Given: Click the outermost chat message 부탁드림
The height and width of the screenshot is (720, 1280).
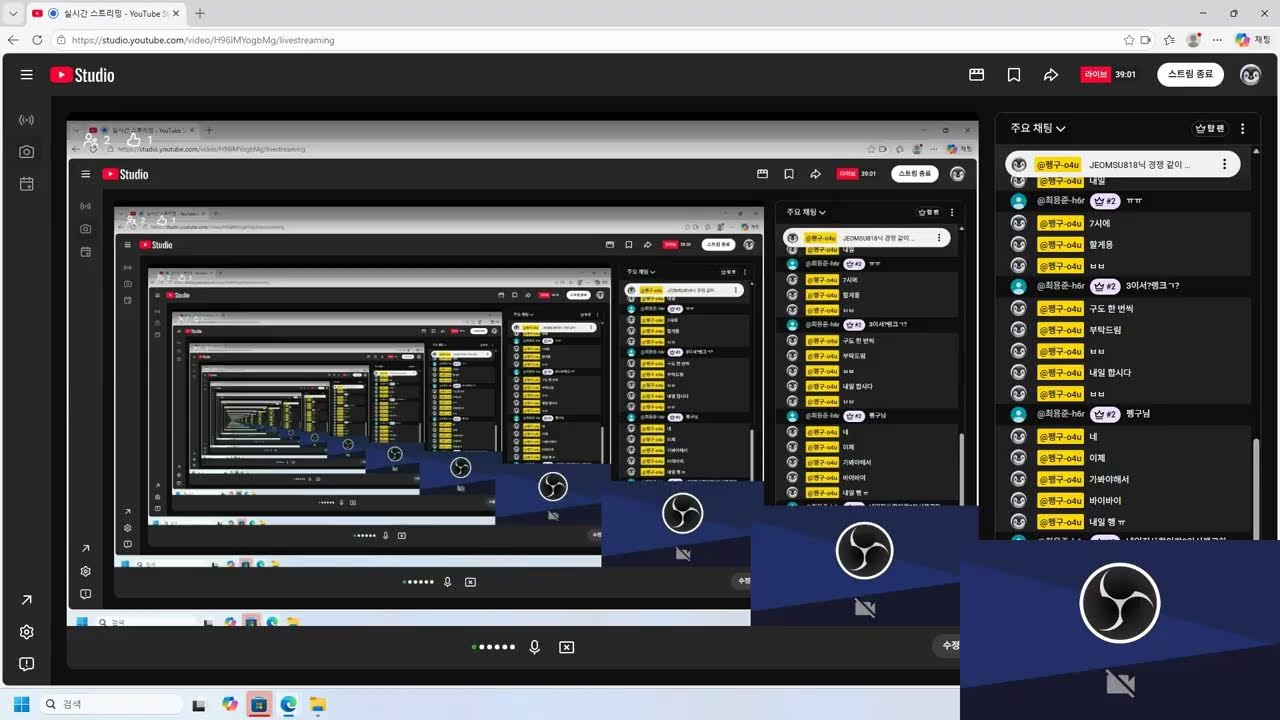Looking at the screenshot, I should coord(1105,329).
